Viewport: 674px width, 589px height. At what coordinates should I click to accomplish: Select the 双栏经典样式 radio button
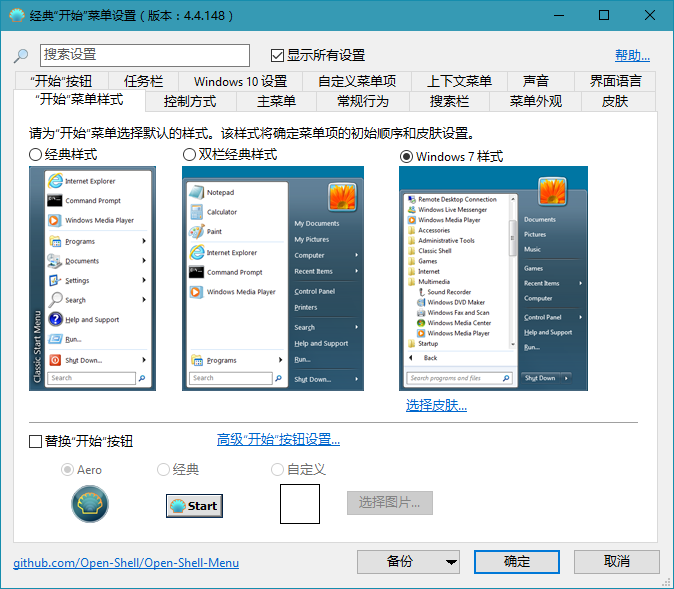tap(190, 155)
